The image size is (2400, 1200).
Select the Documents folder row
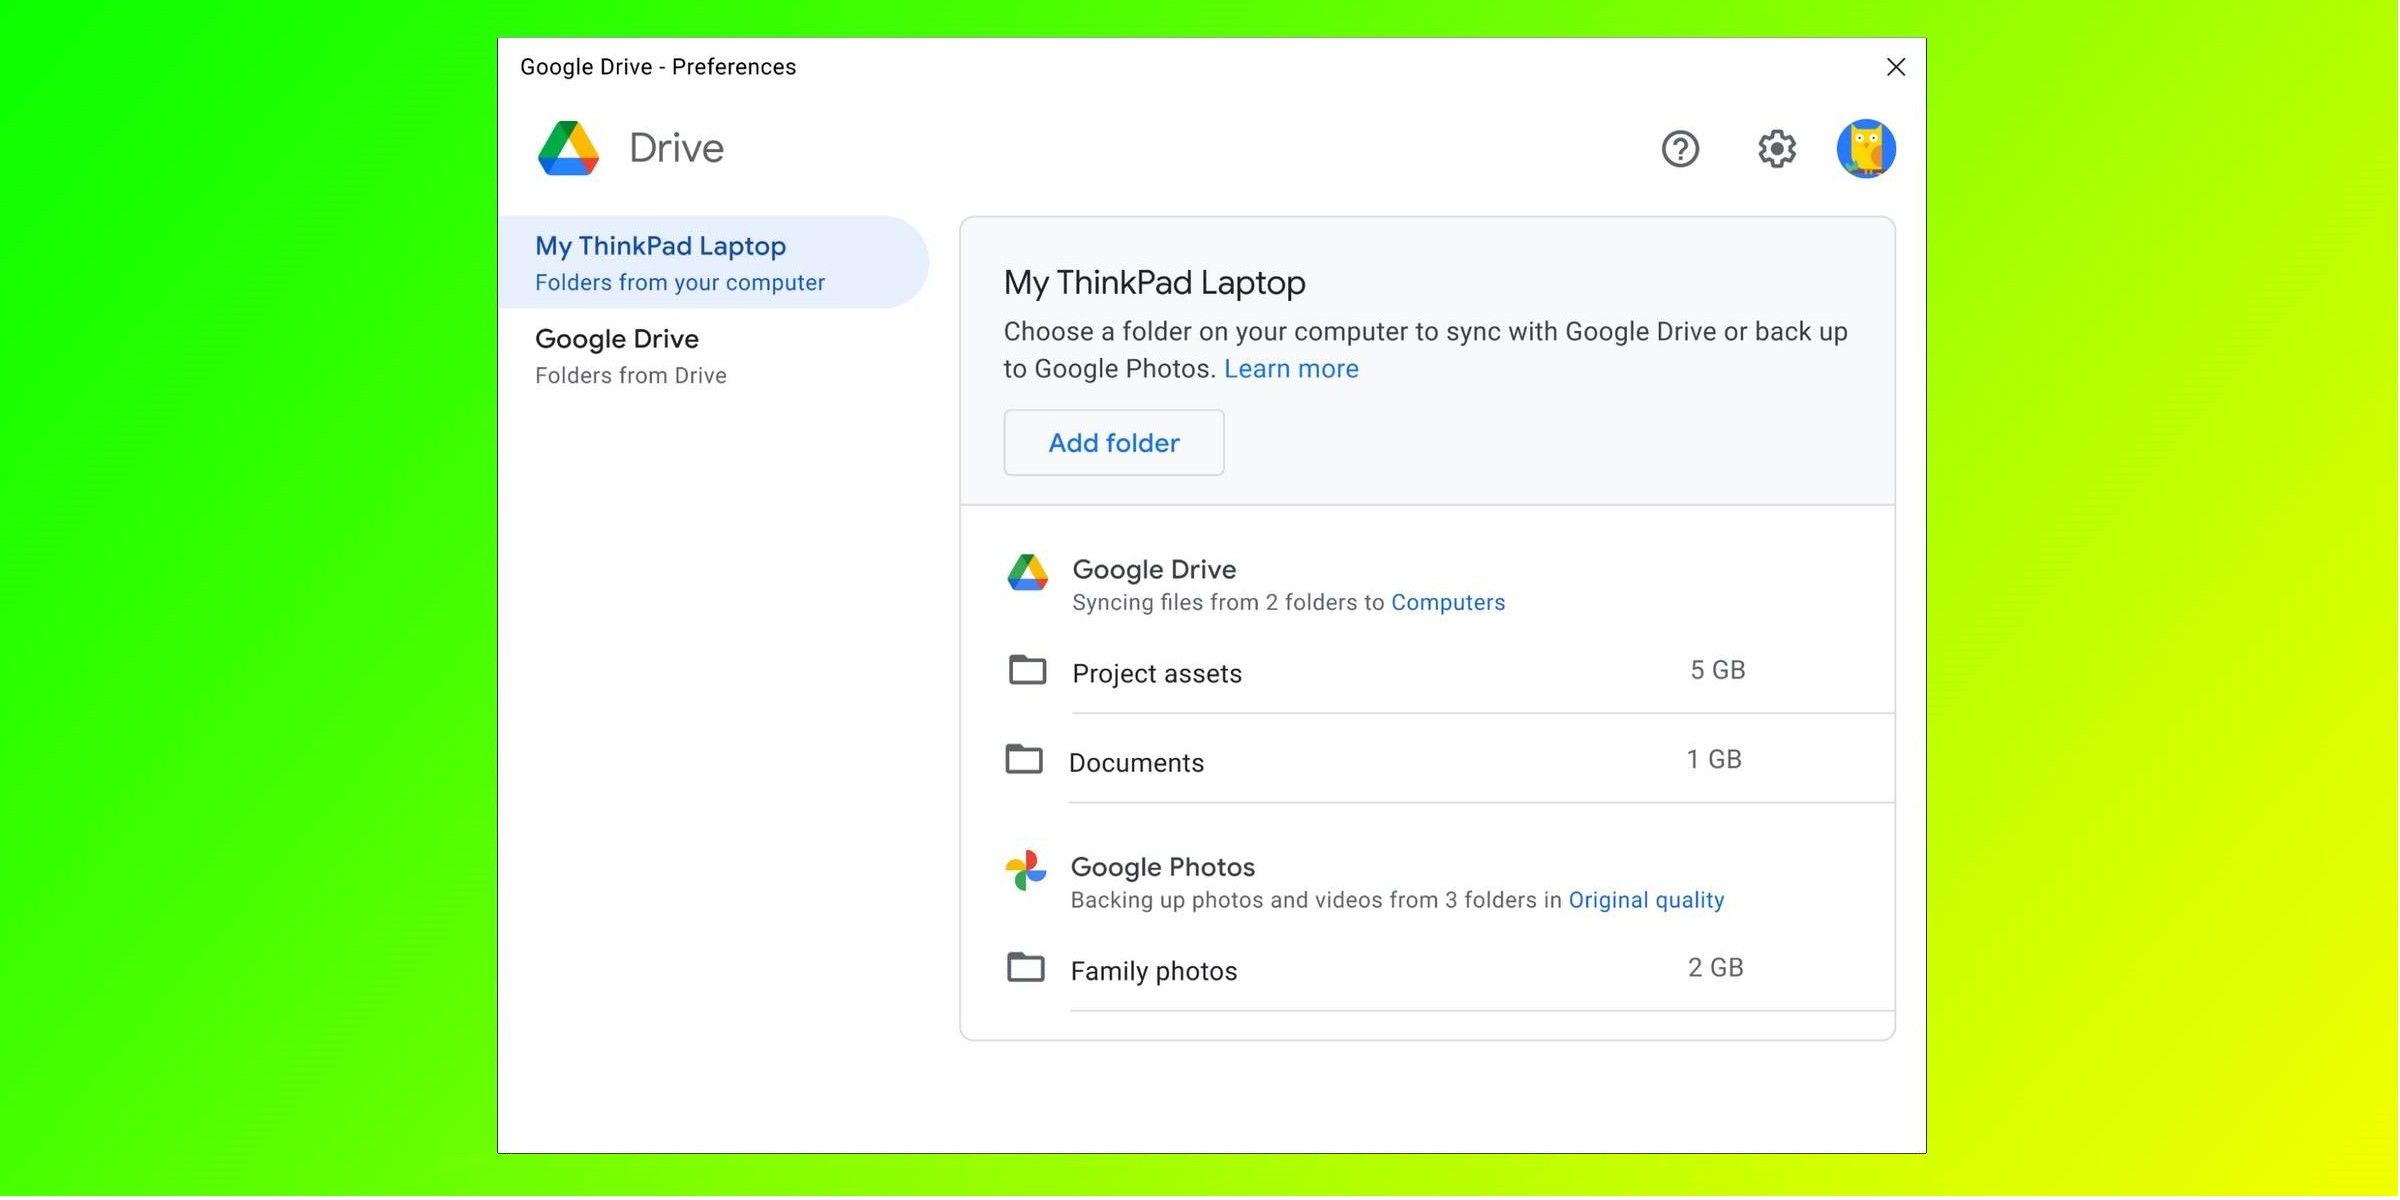1137,762
